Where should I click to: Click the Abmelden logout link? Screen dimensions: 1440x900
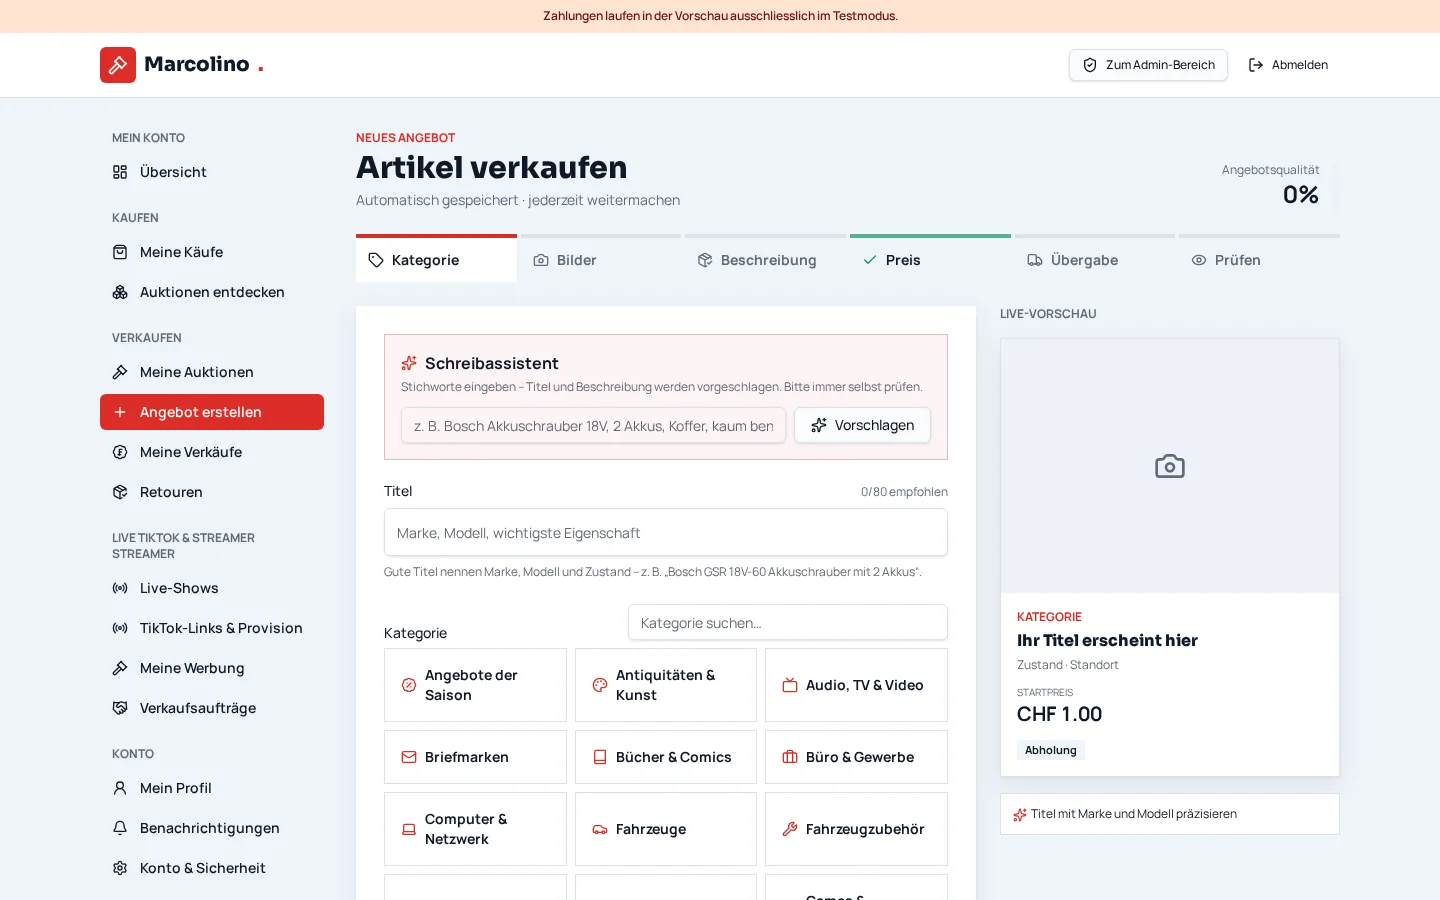click(1288, 65)
